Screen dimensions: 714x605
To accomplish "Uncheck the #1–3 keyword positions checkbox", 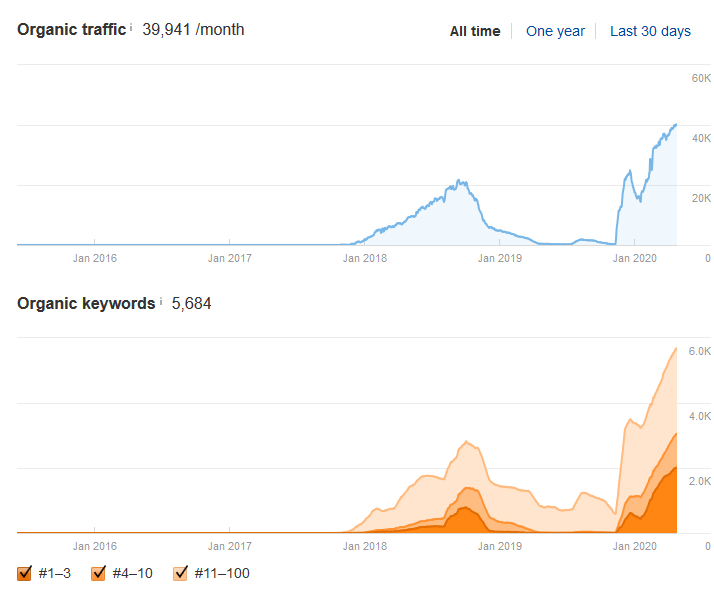I will [24, 573].
